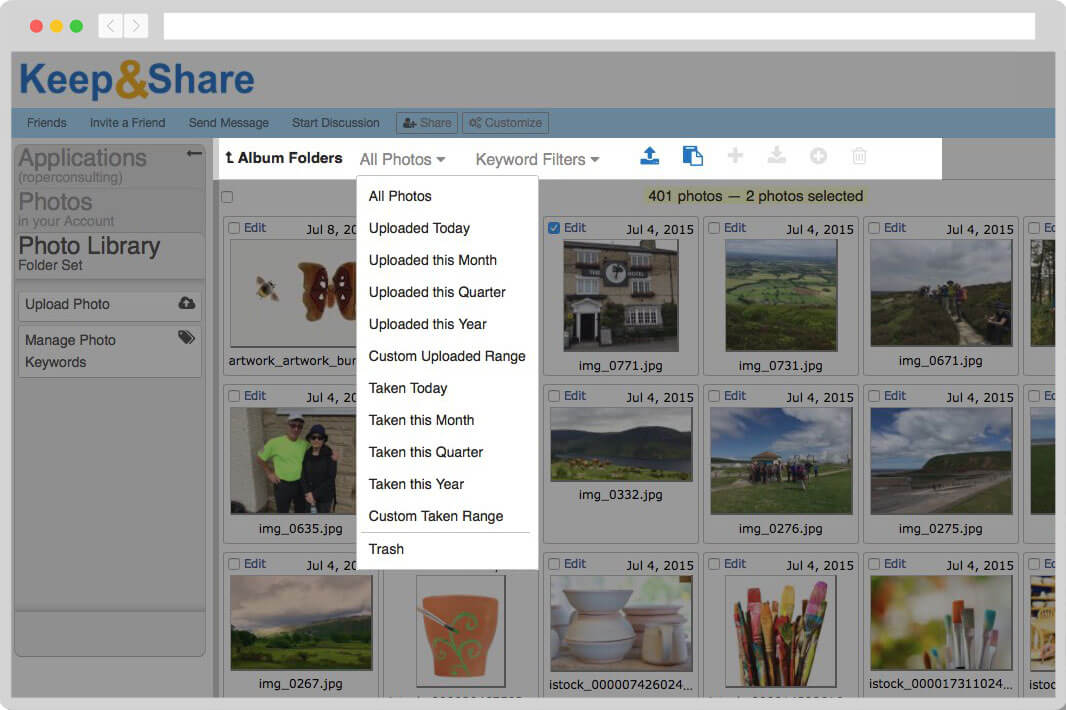This screenshot has width=1066, height=710.
Task: Uncheck the img_0771.jpg checkbox
Action: (x=554, y=228)
